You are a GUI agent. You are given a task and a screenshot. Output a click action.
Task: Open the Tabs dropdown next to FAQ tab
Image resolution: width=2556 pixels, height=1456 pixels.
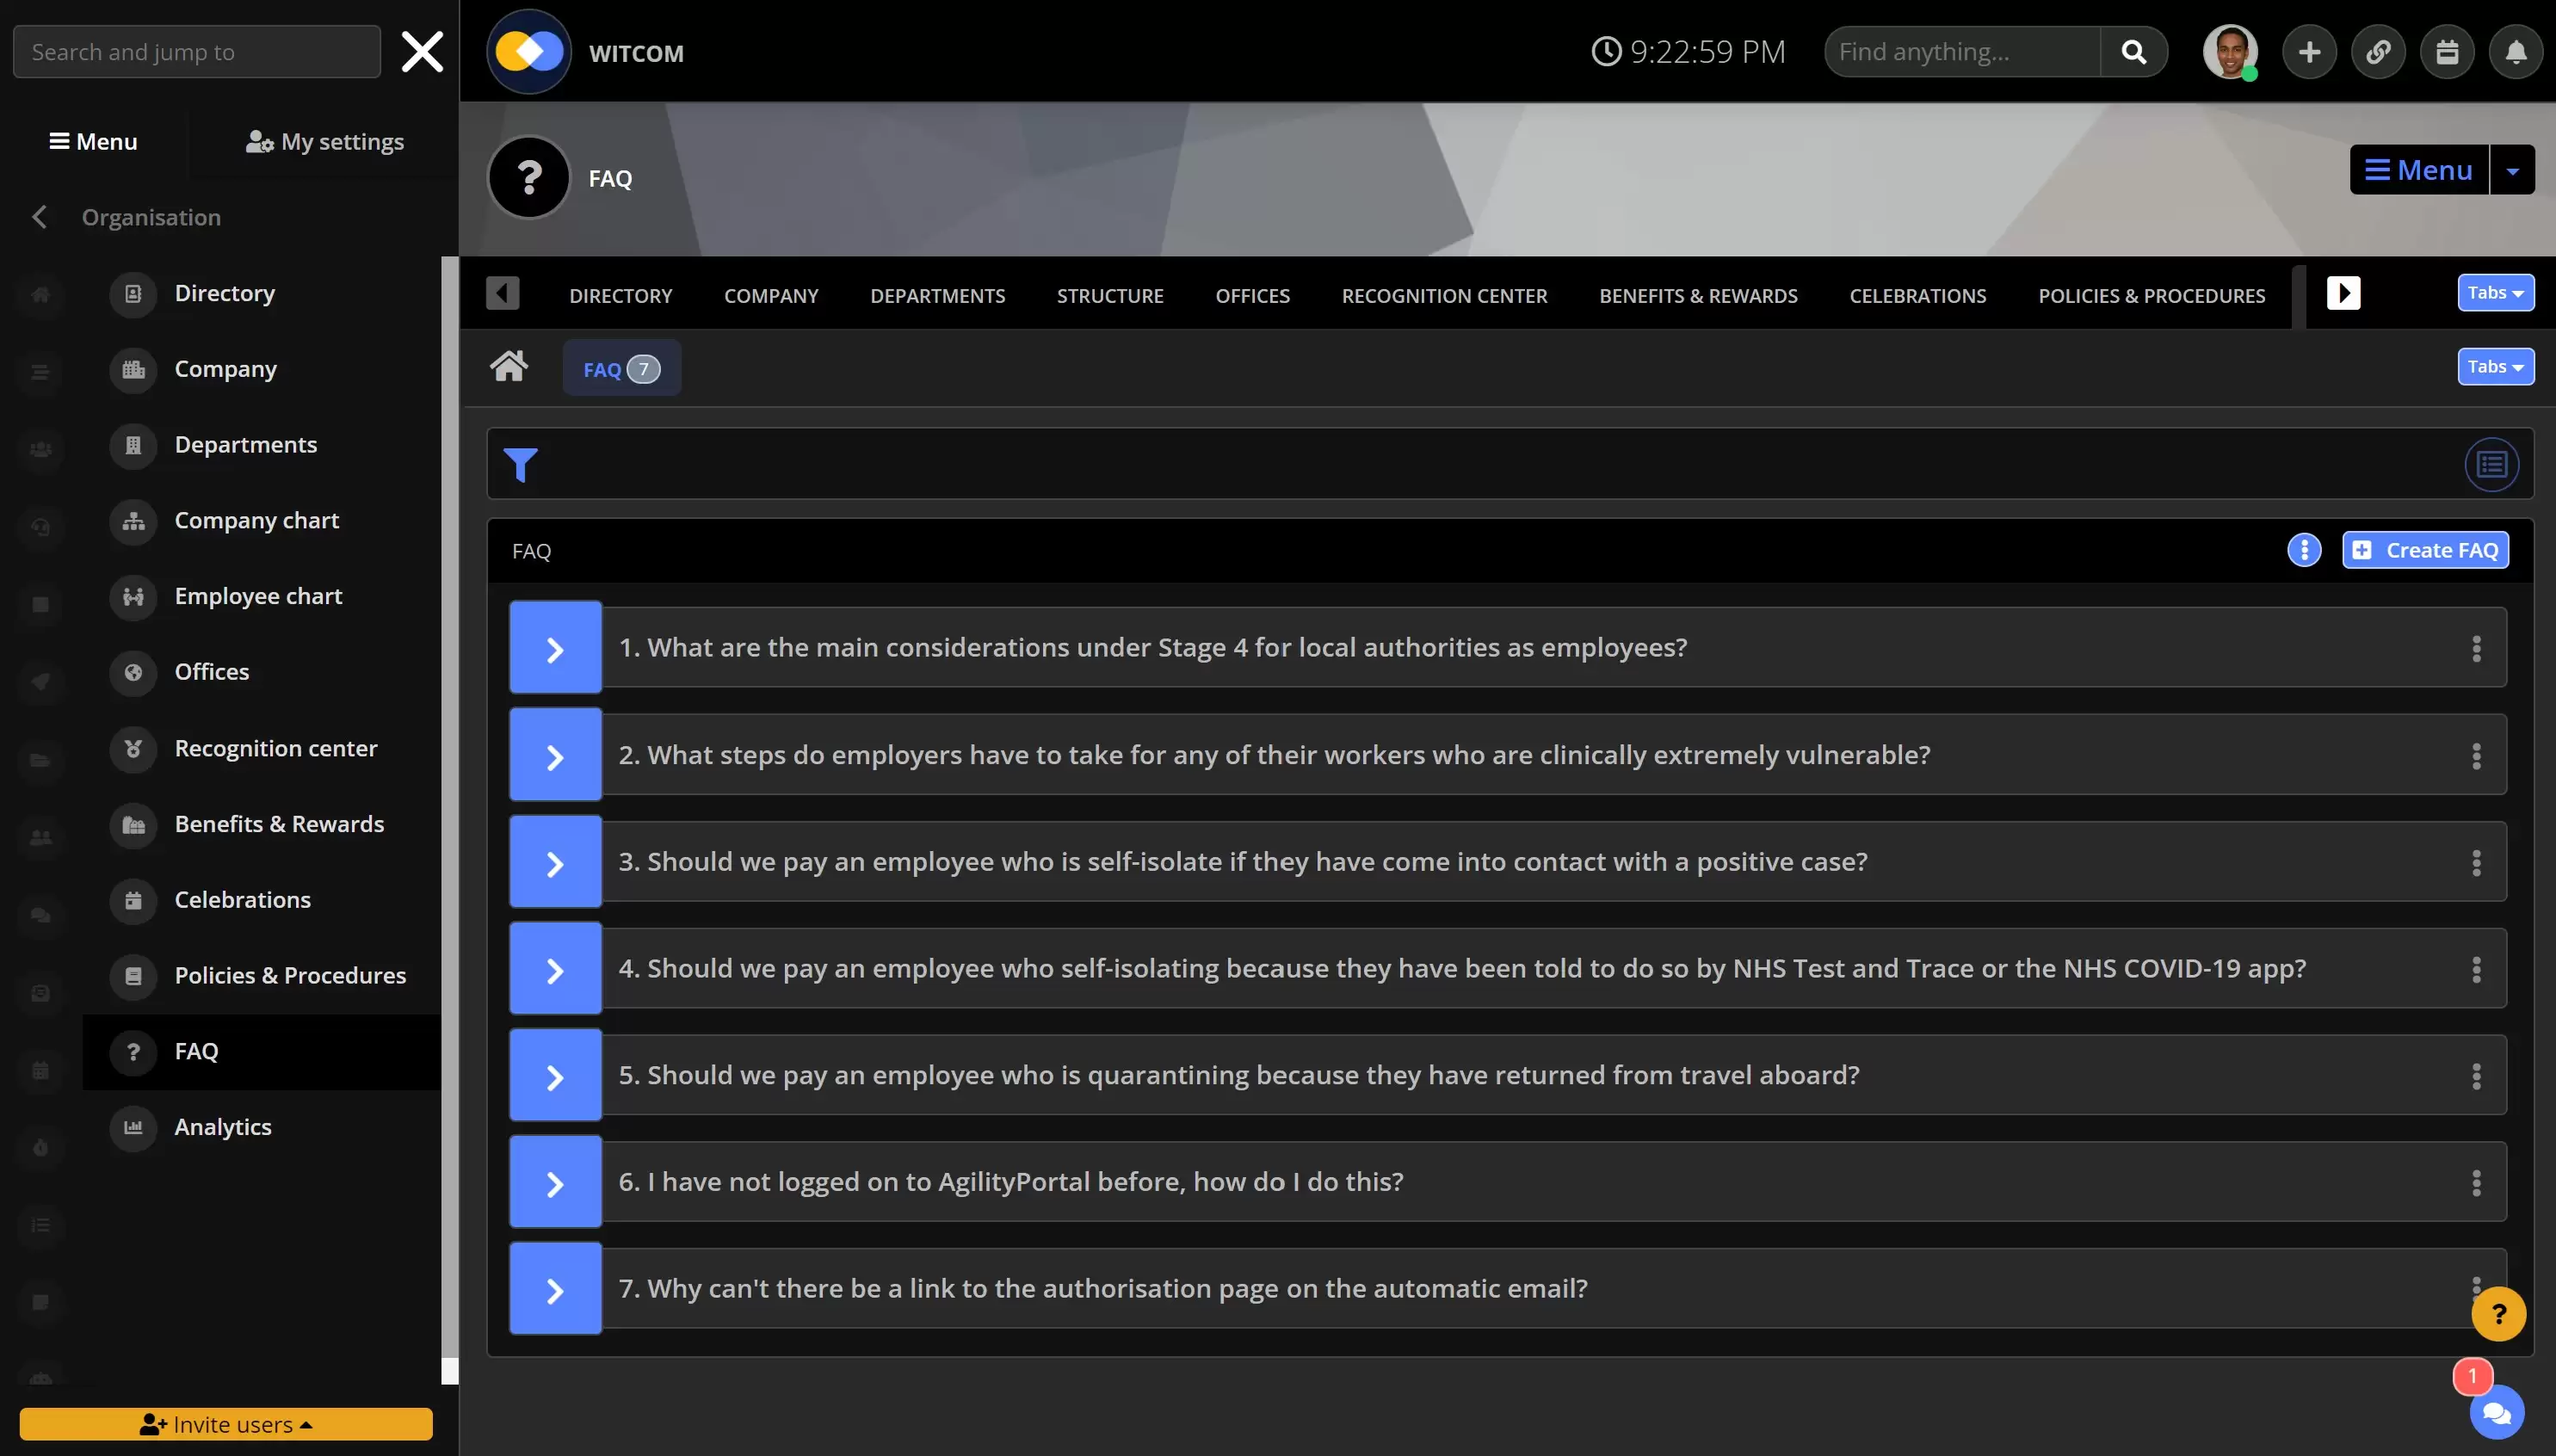point(2495,367)
